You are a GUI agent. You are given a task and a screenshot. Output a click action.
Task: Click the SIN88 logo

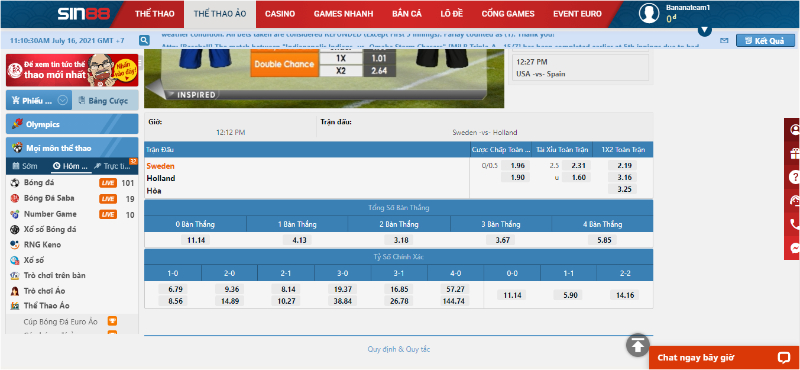(x=83, y=14)
